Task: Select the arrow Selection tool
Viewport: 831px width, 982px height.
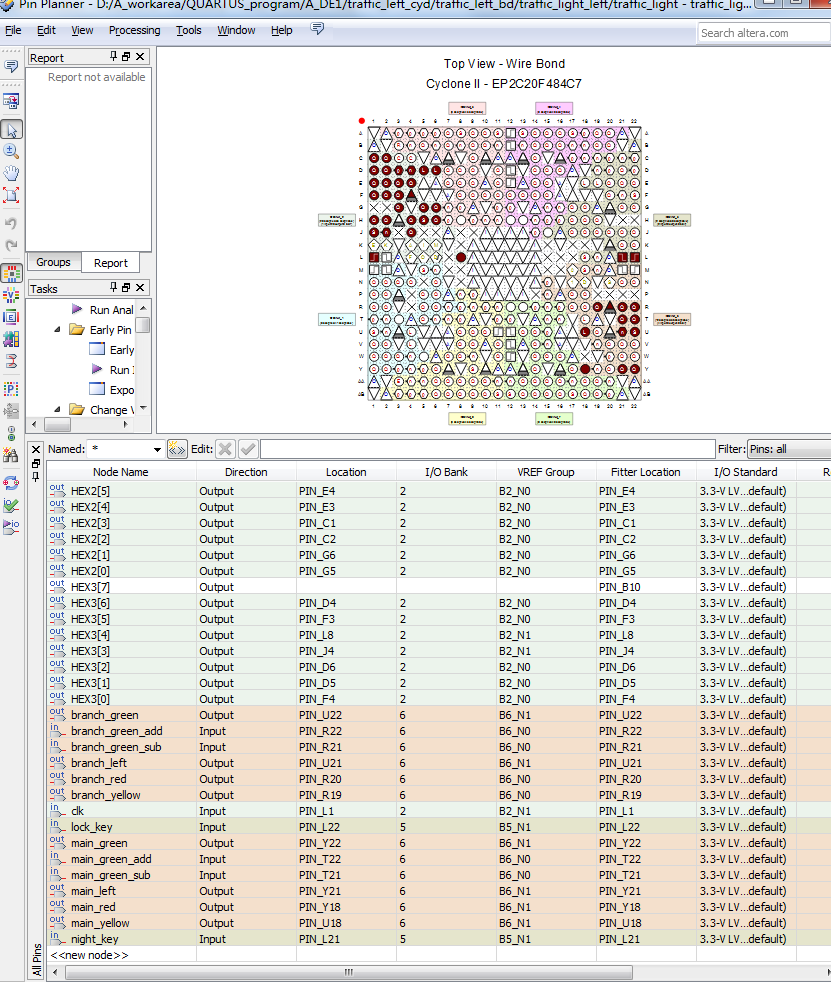Action: [12, 129]
